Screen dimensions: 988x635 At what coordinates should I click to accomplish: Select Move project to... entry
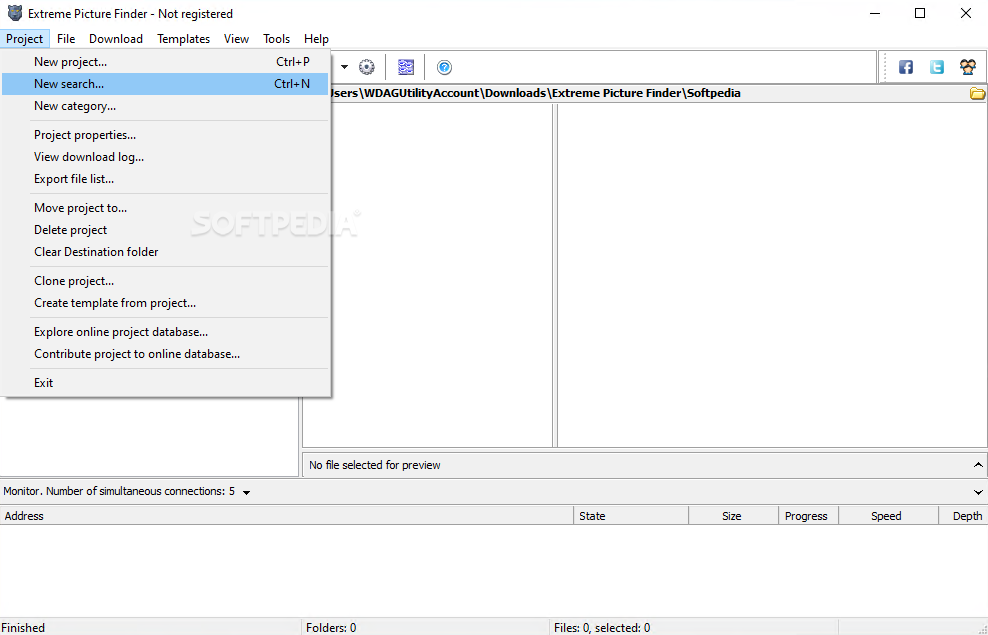(165, 208)
